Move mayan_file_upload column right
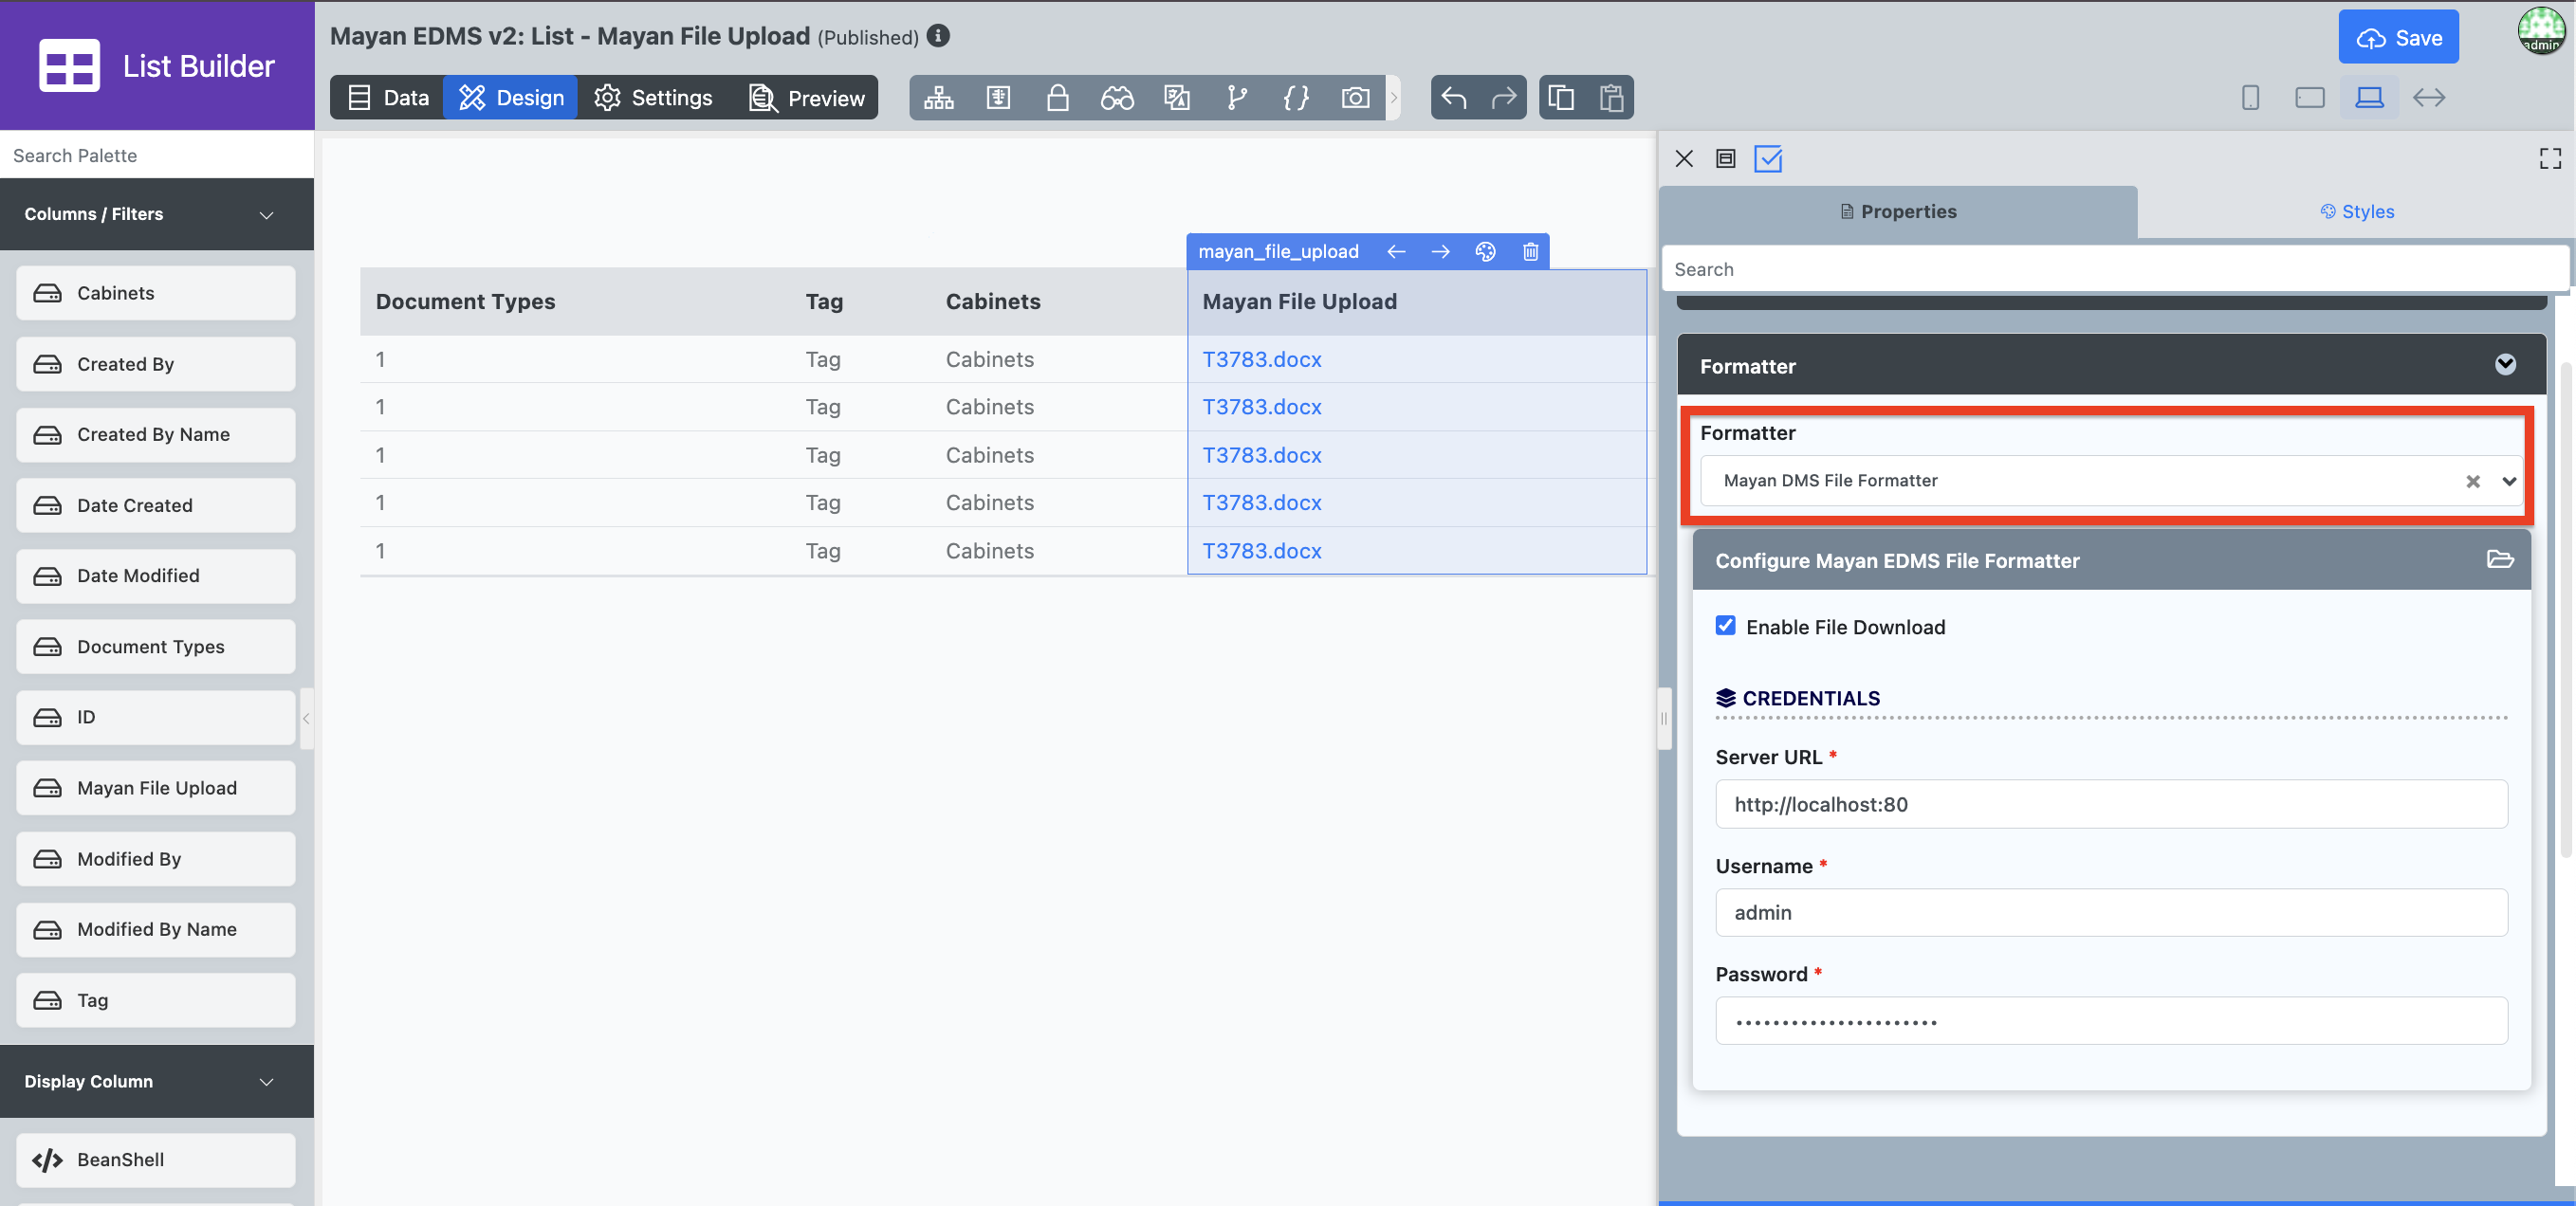The width and height of the screenshot is (2576, 1206). (x=1440, y=252)
